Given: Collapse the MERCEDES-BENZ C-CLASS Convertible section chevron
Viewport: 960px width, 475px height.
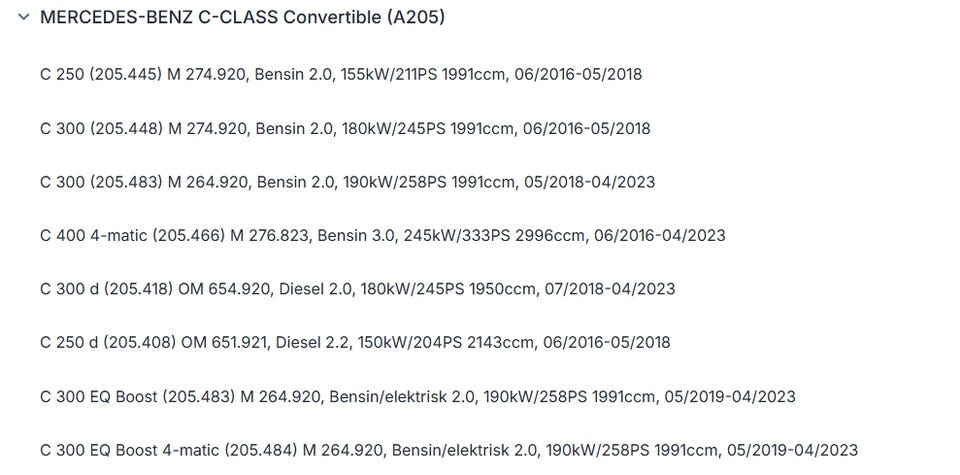Looking at the screenshot, I should [x=24, y=17].
